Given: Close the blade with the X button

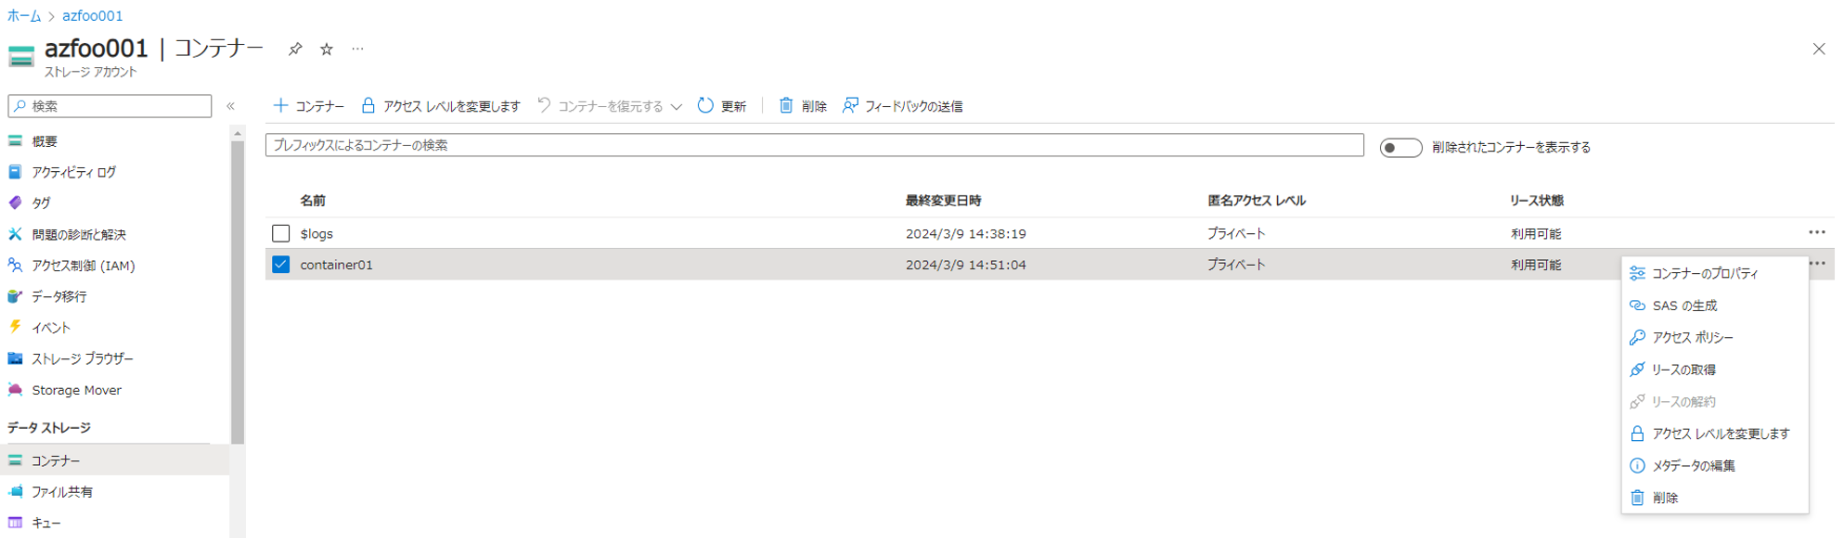Looking at the screenshot, I should click(1818, 49).
